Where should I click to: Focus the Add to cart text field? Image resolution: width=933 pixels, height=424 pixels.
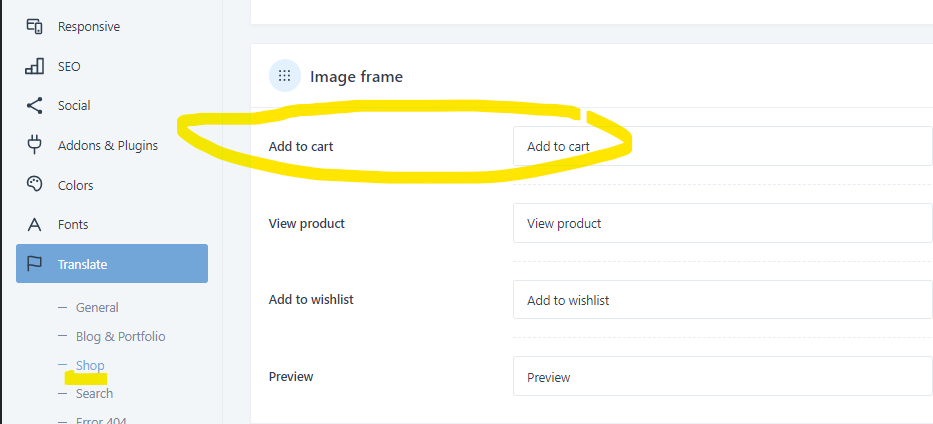click(723, 146)
